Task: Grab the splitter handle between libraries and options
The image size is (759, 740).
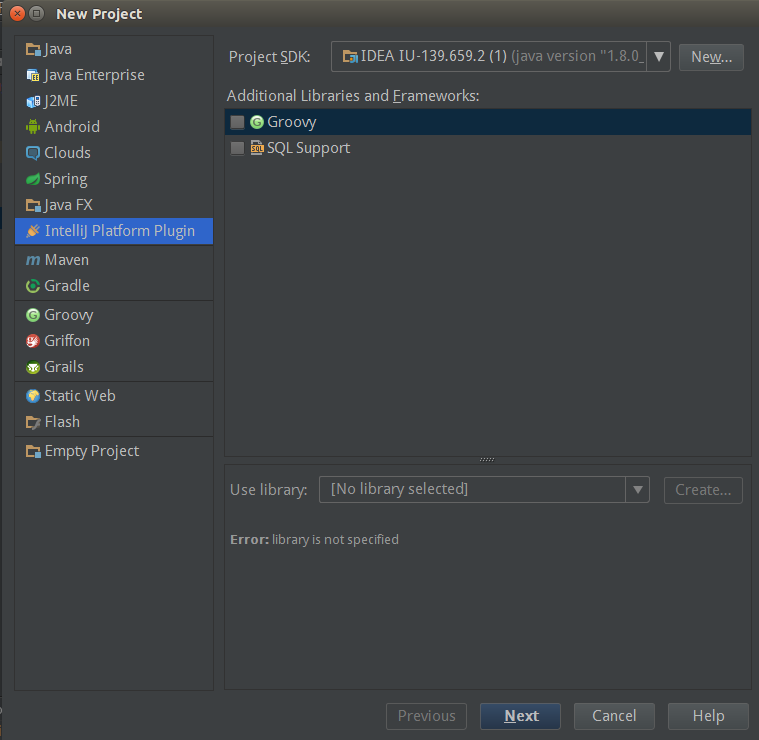Action: [x=487, y=459]
